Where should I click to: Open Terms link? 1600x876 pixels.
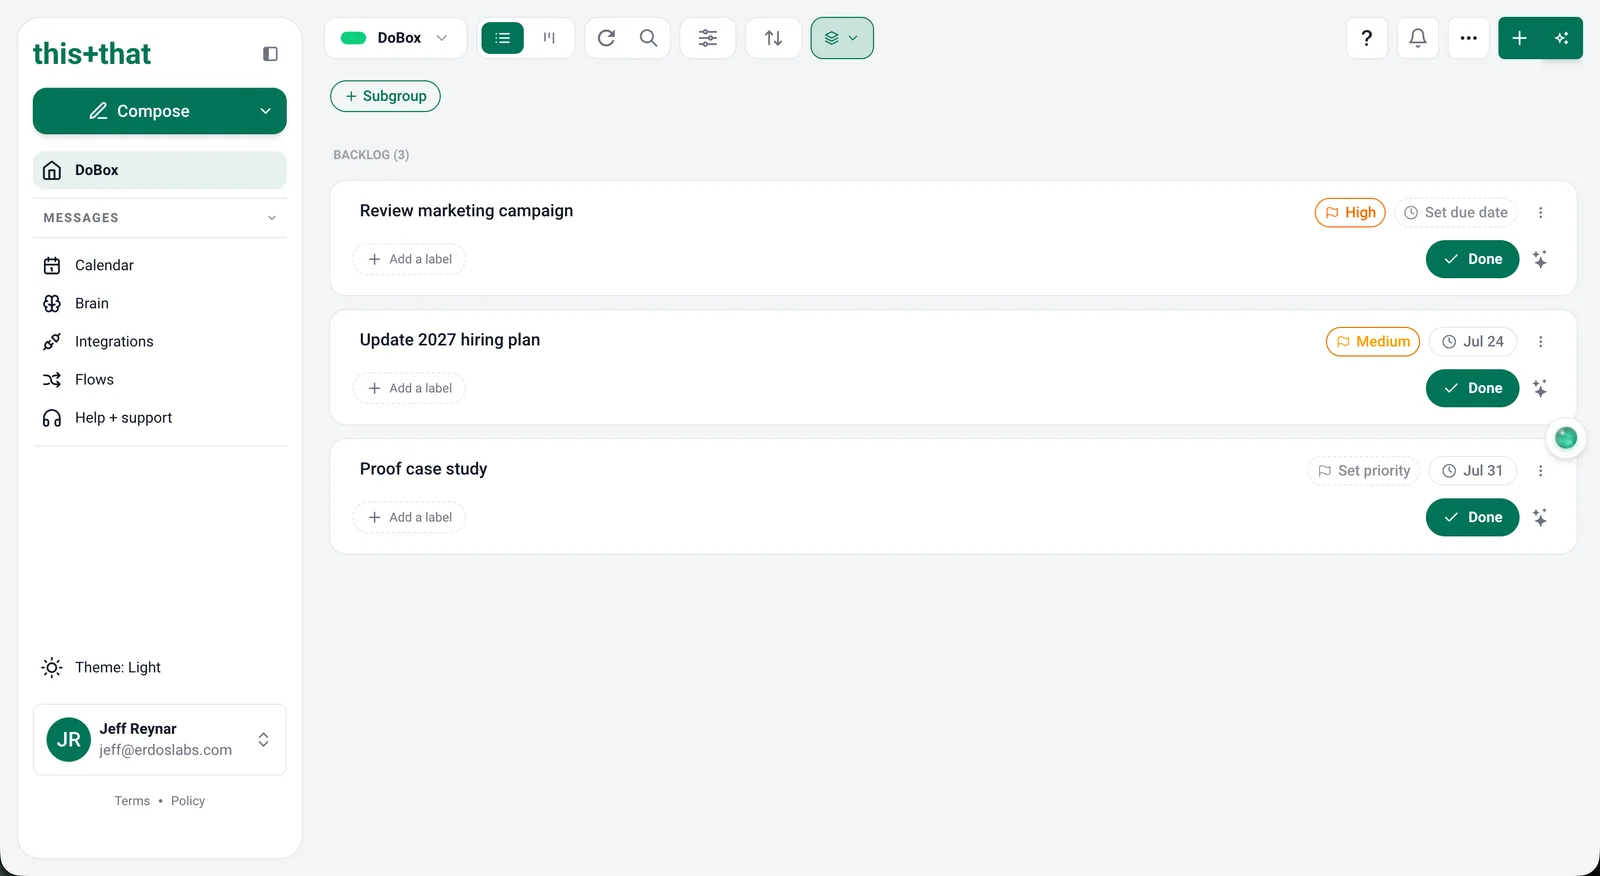click(132, 801)
